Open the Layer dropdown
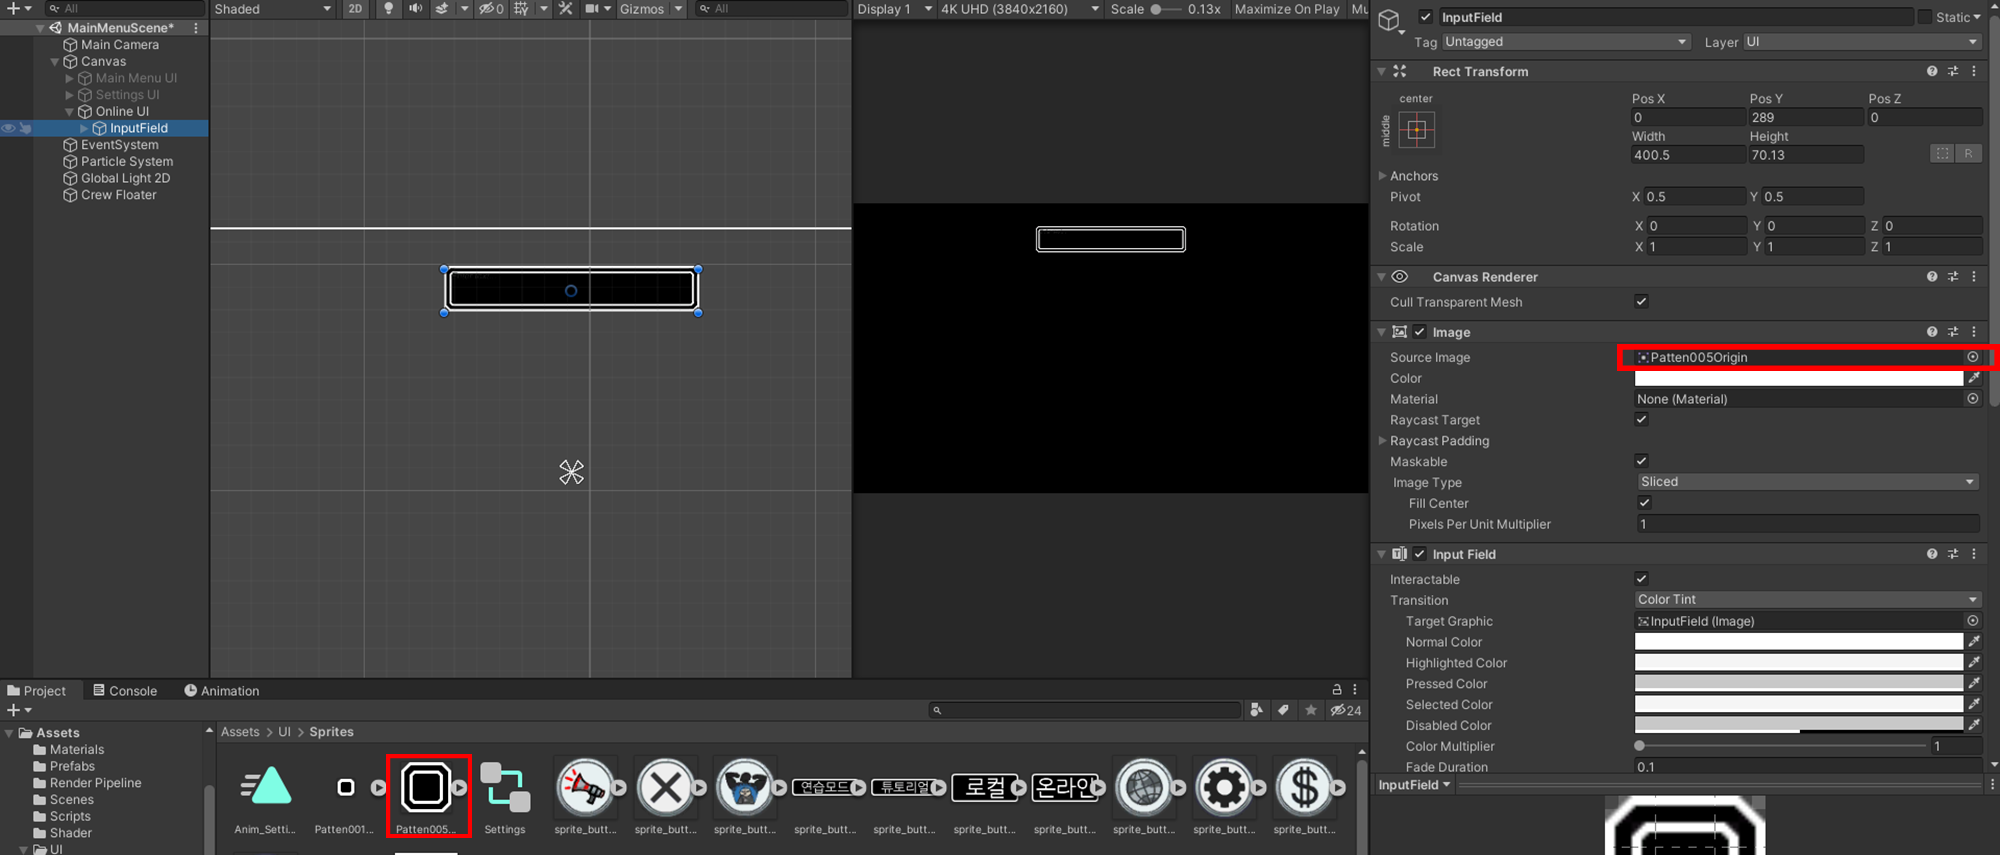 1862,42
